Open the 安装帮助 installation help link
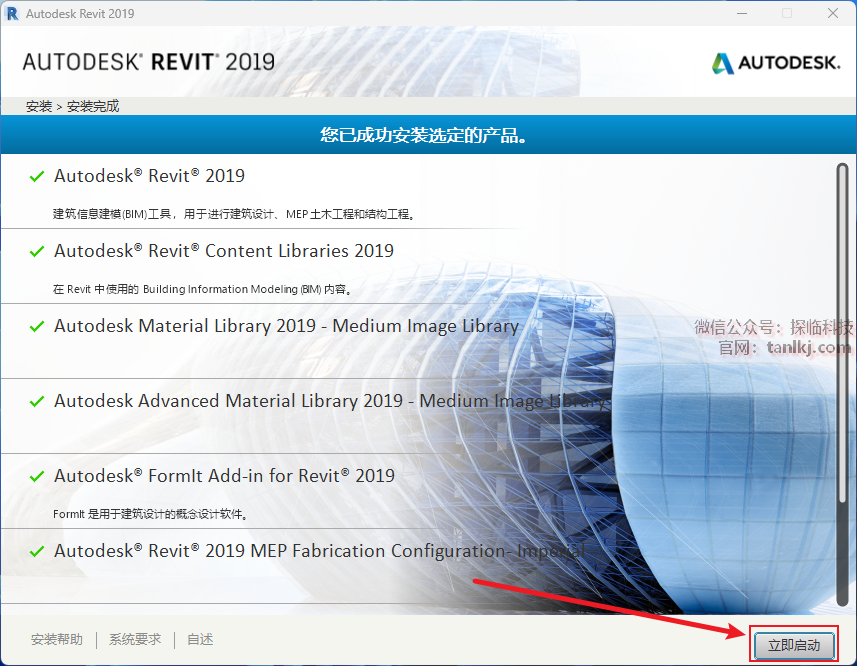The image size is (857, 666). click(57, 640)
